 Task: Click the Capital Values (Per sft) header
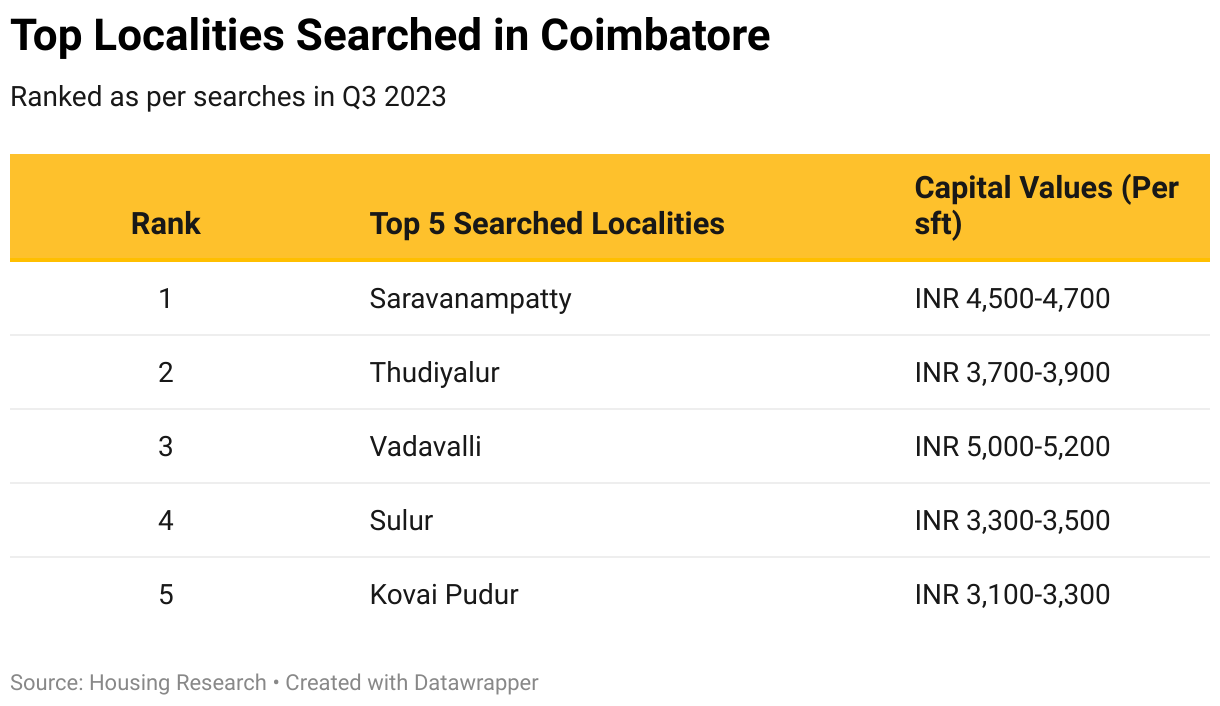pyautogui.click(x=1047, y=205)
